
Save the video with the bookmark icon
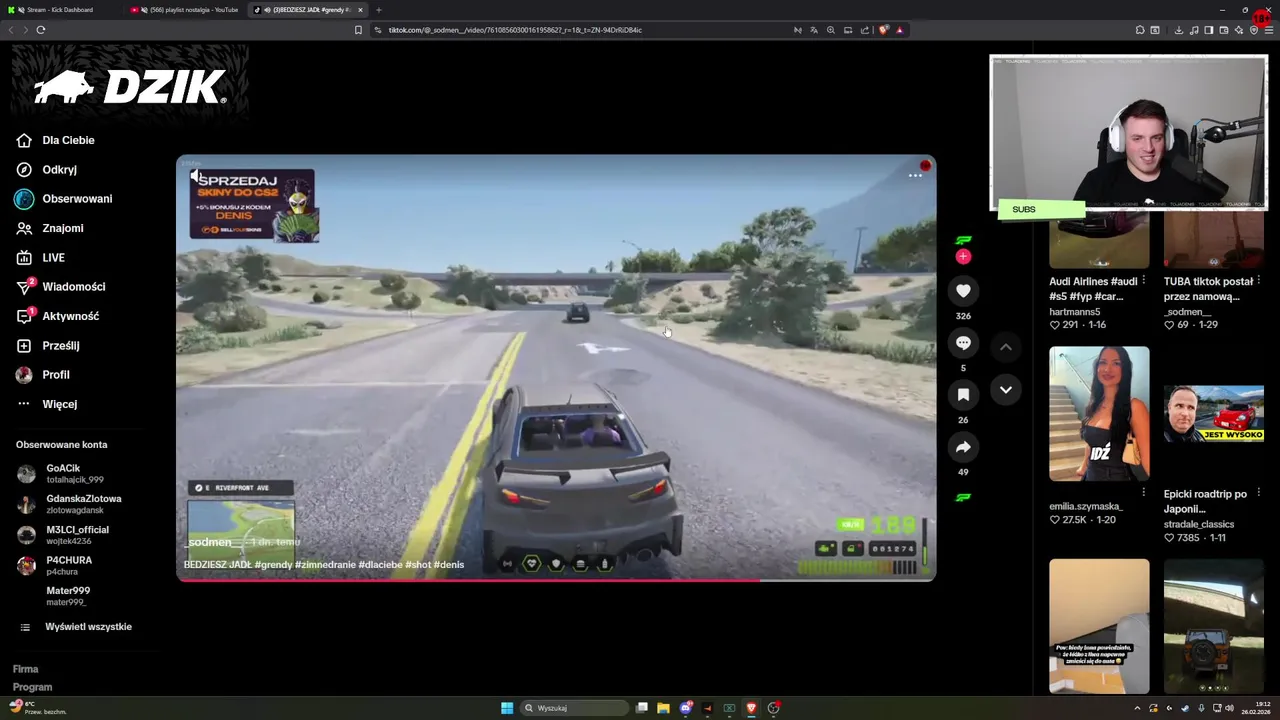point(963,395)
